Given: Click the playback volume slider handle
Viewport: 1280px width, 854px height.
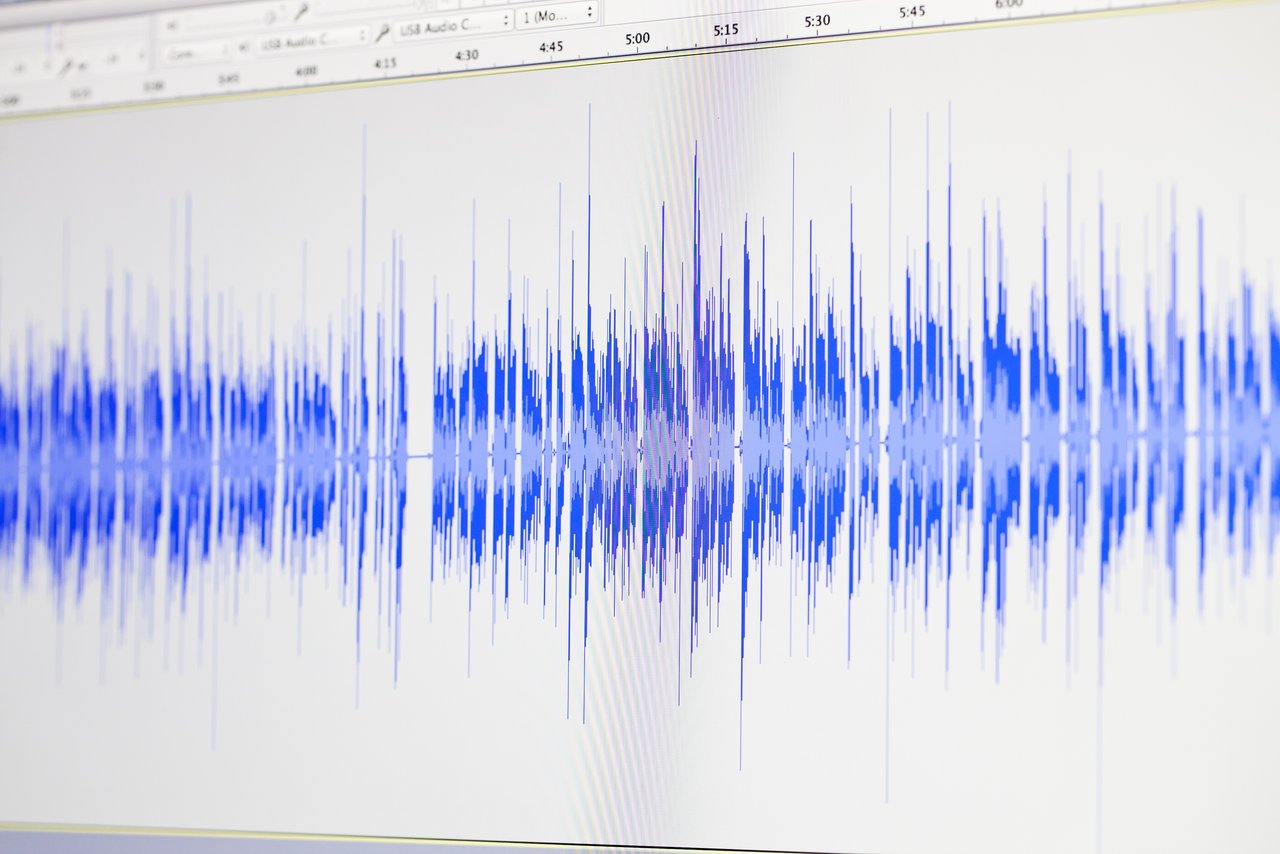Looking at the screenshot, I should [270, 17].
